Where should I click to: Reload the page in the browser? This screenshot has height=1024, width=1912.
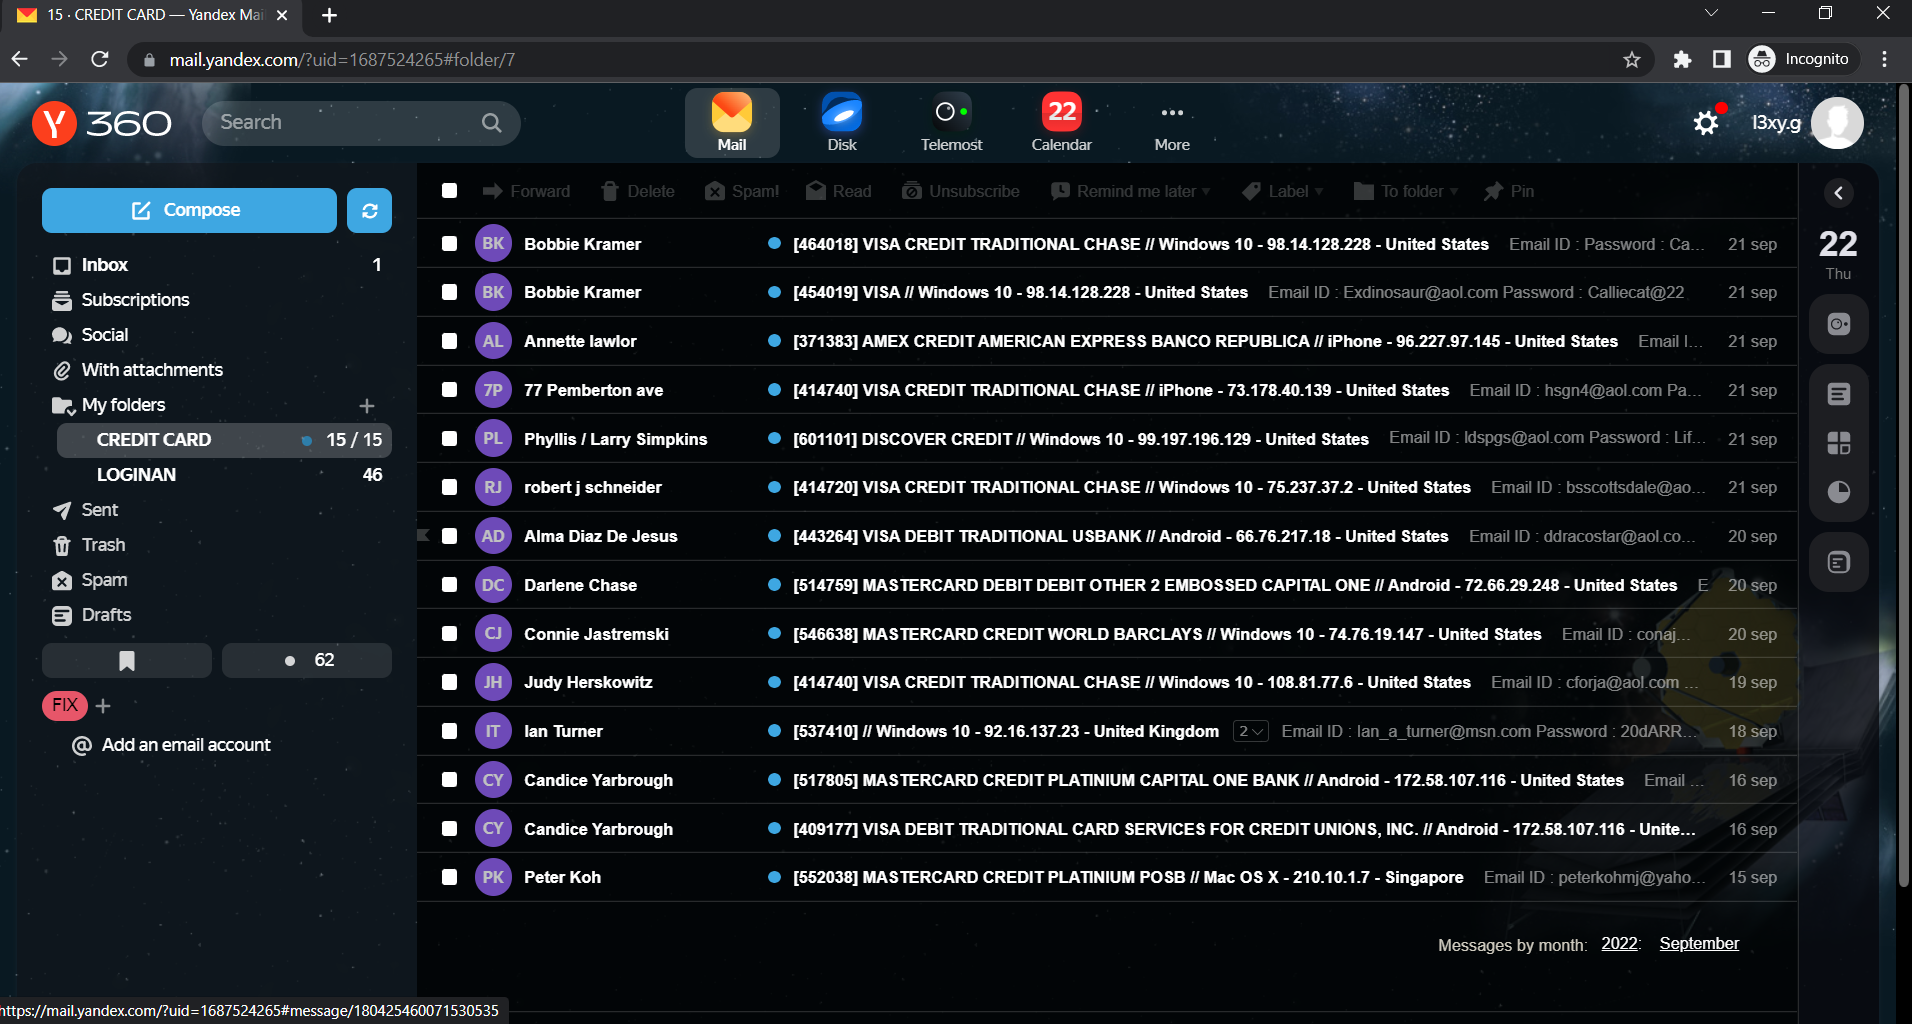click(x=100, y=60)
